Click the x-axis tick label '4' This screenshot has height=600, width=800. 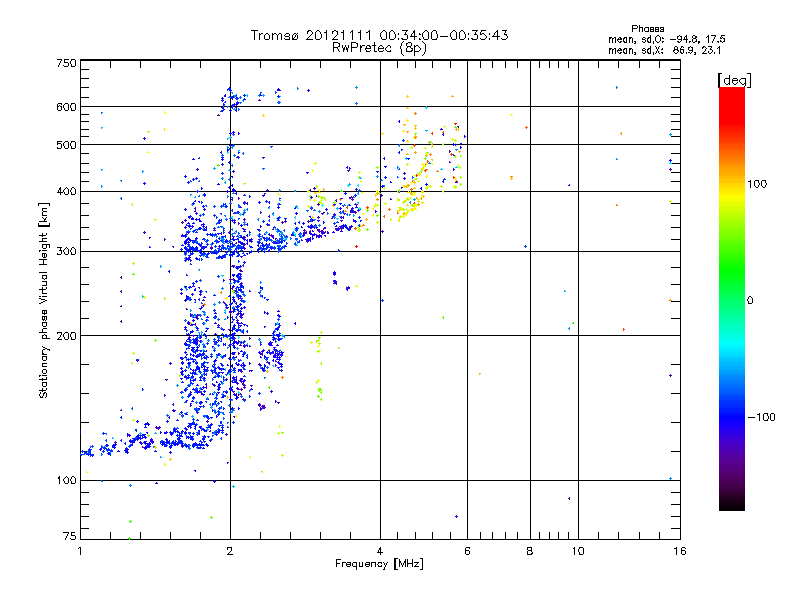380,551
